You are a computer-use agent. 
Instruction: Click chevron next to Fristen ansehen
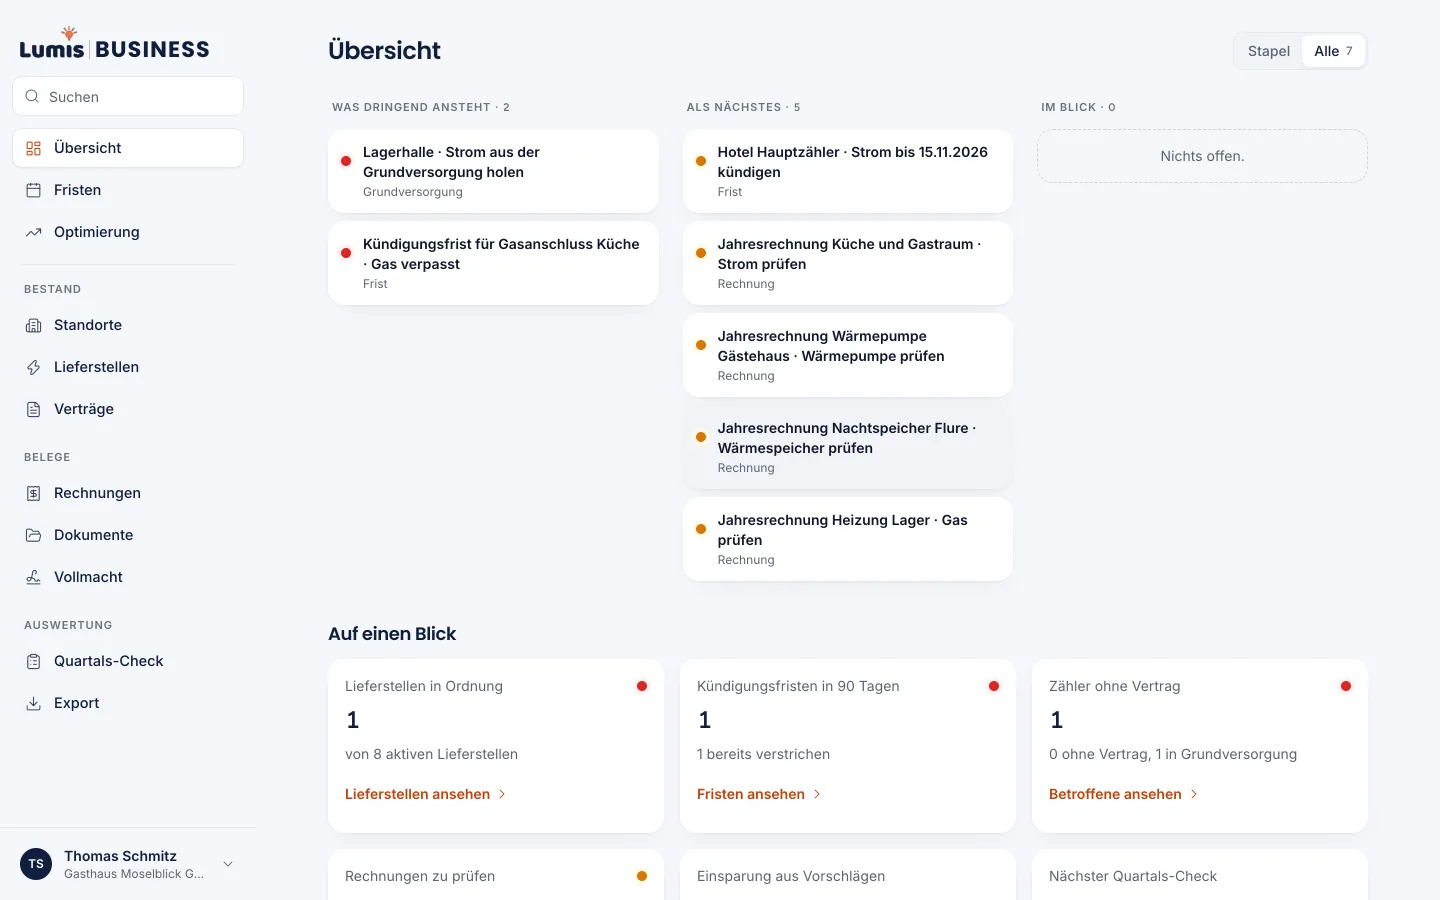pyautogui.click(x=817, y=794)
